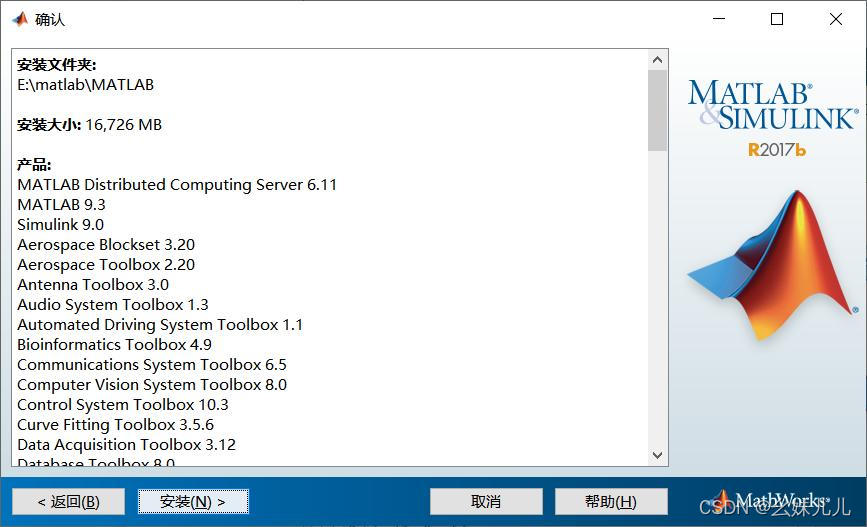
Task: Maximize the 确认 installer window
Action: click(777, 19)
